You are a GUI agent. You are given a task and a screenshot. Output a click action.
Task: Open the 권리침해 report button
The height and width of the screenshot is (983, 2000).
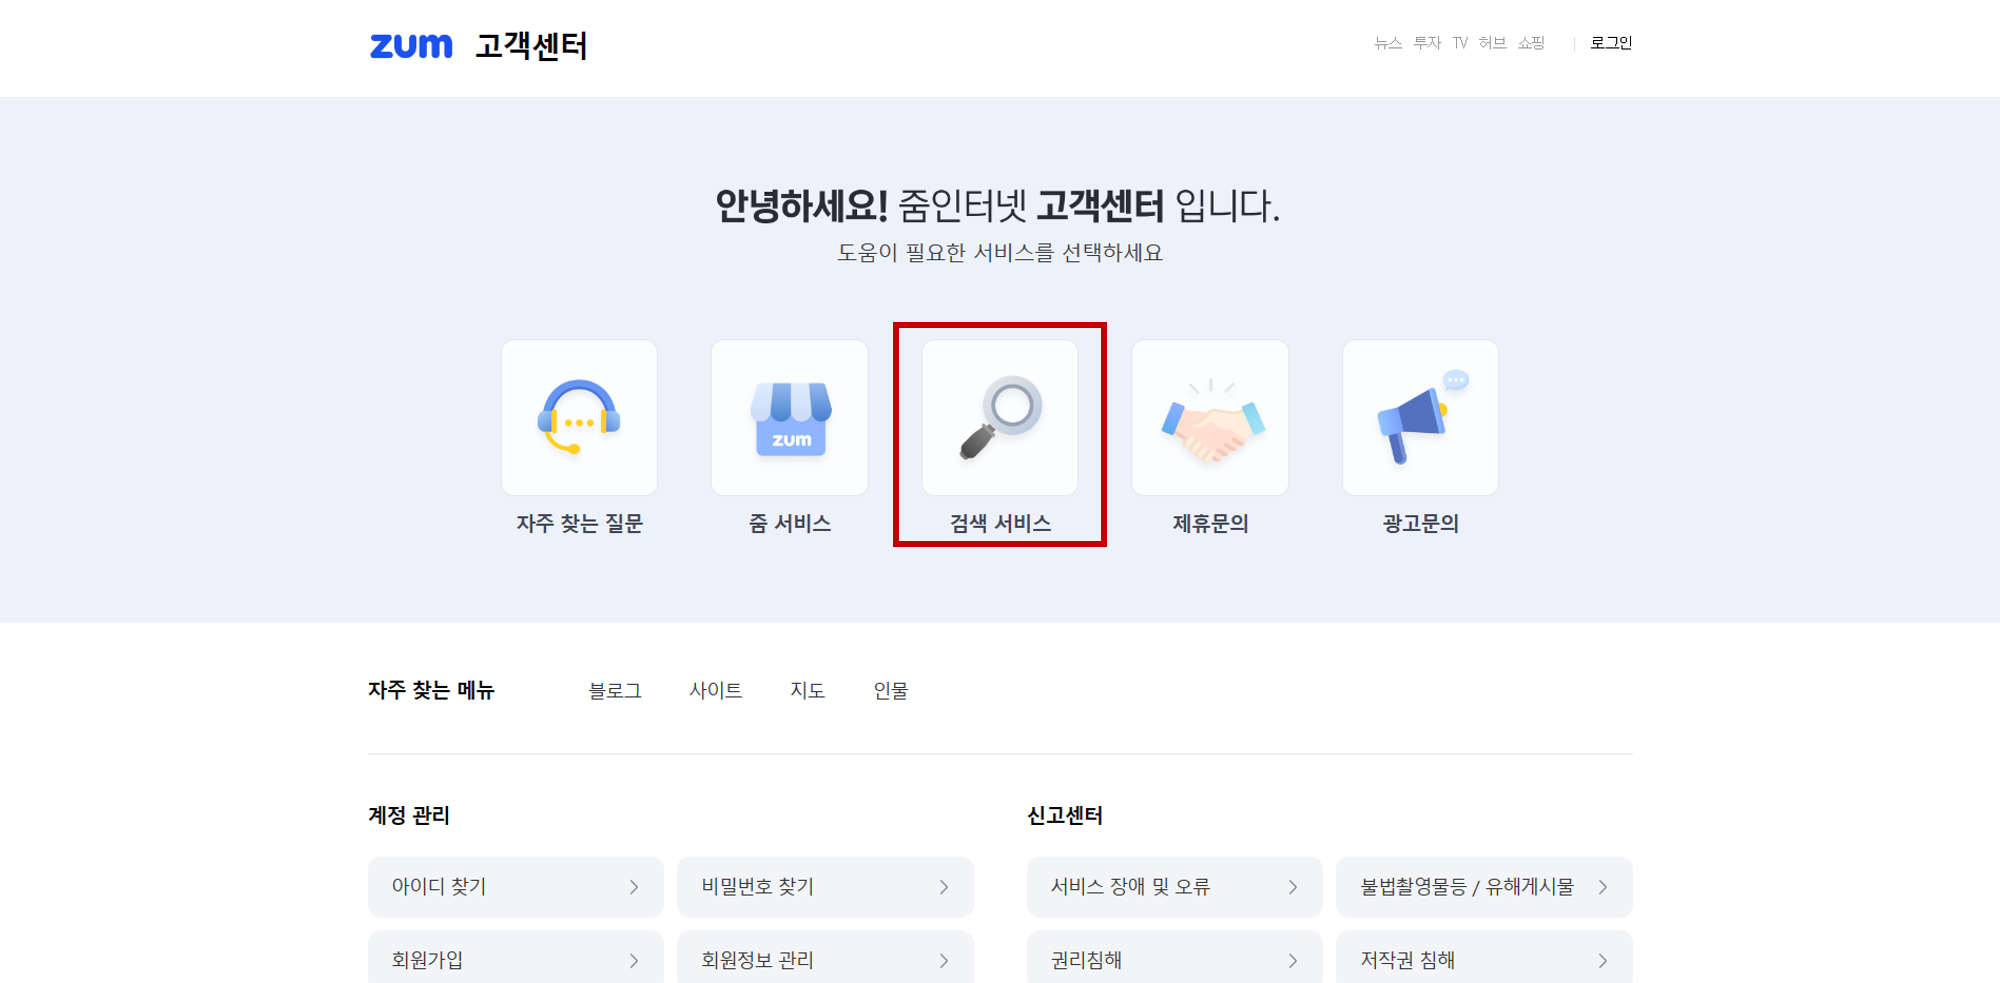pos(1175,958)
